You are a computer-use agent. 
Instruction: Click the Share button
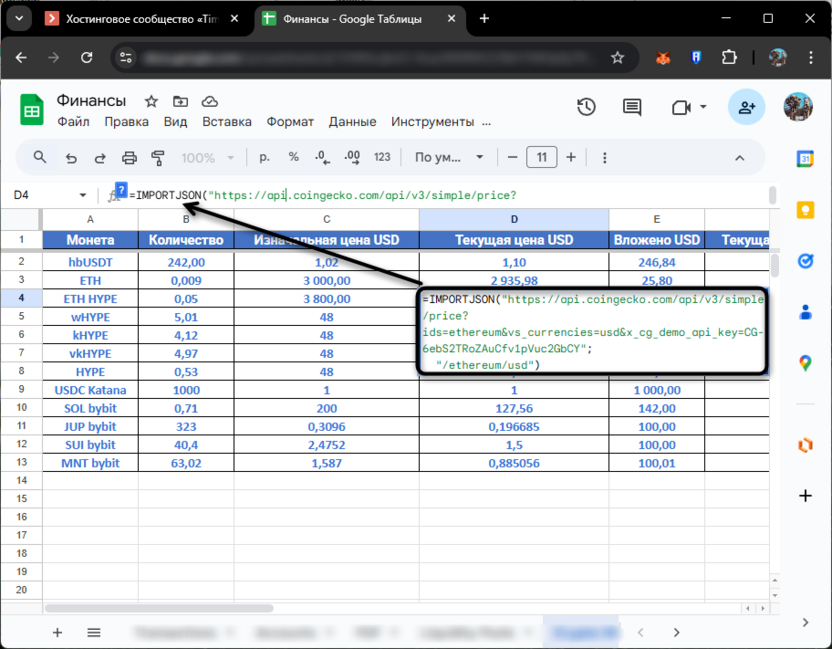pyautogui.click(x=746, y=106)
